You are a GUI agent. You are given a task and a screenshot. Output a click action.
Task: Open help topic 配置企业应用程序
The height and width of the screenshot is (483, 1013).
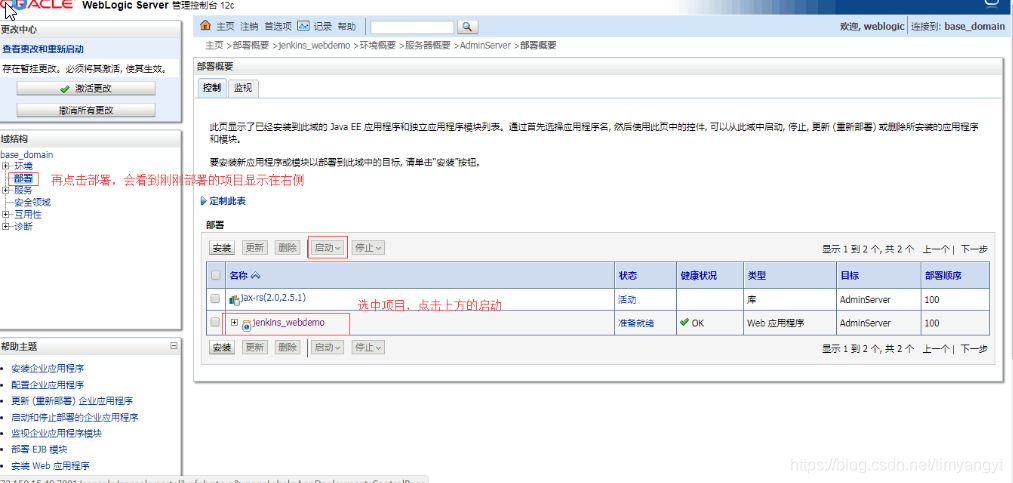pyautogui.click(x=48, y=385)
